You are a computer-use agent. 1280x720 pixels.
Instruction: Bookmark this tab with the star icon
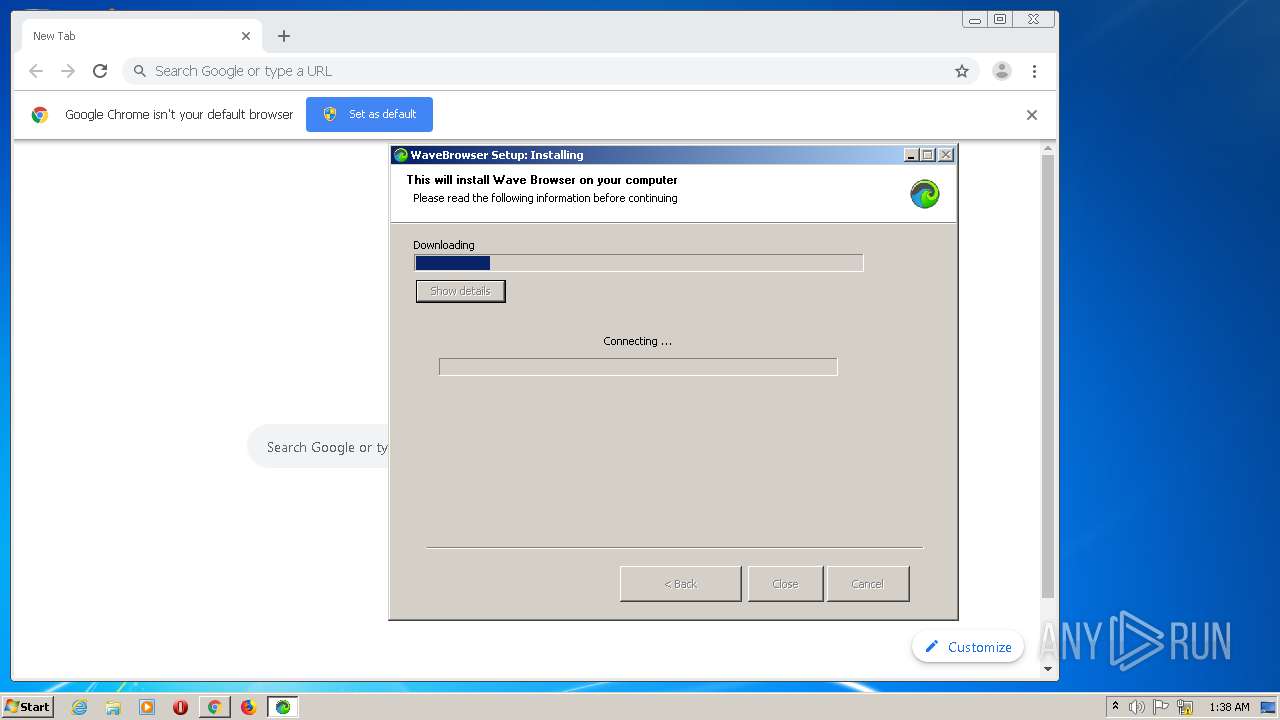click(962, 71)
